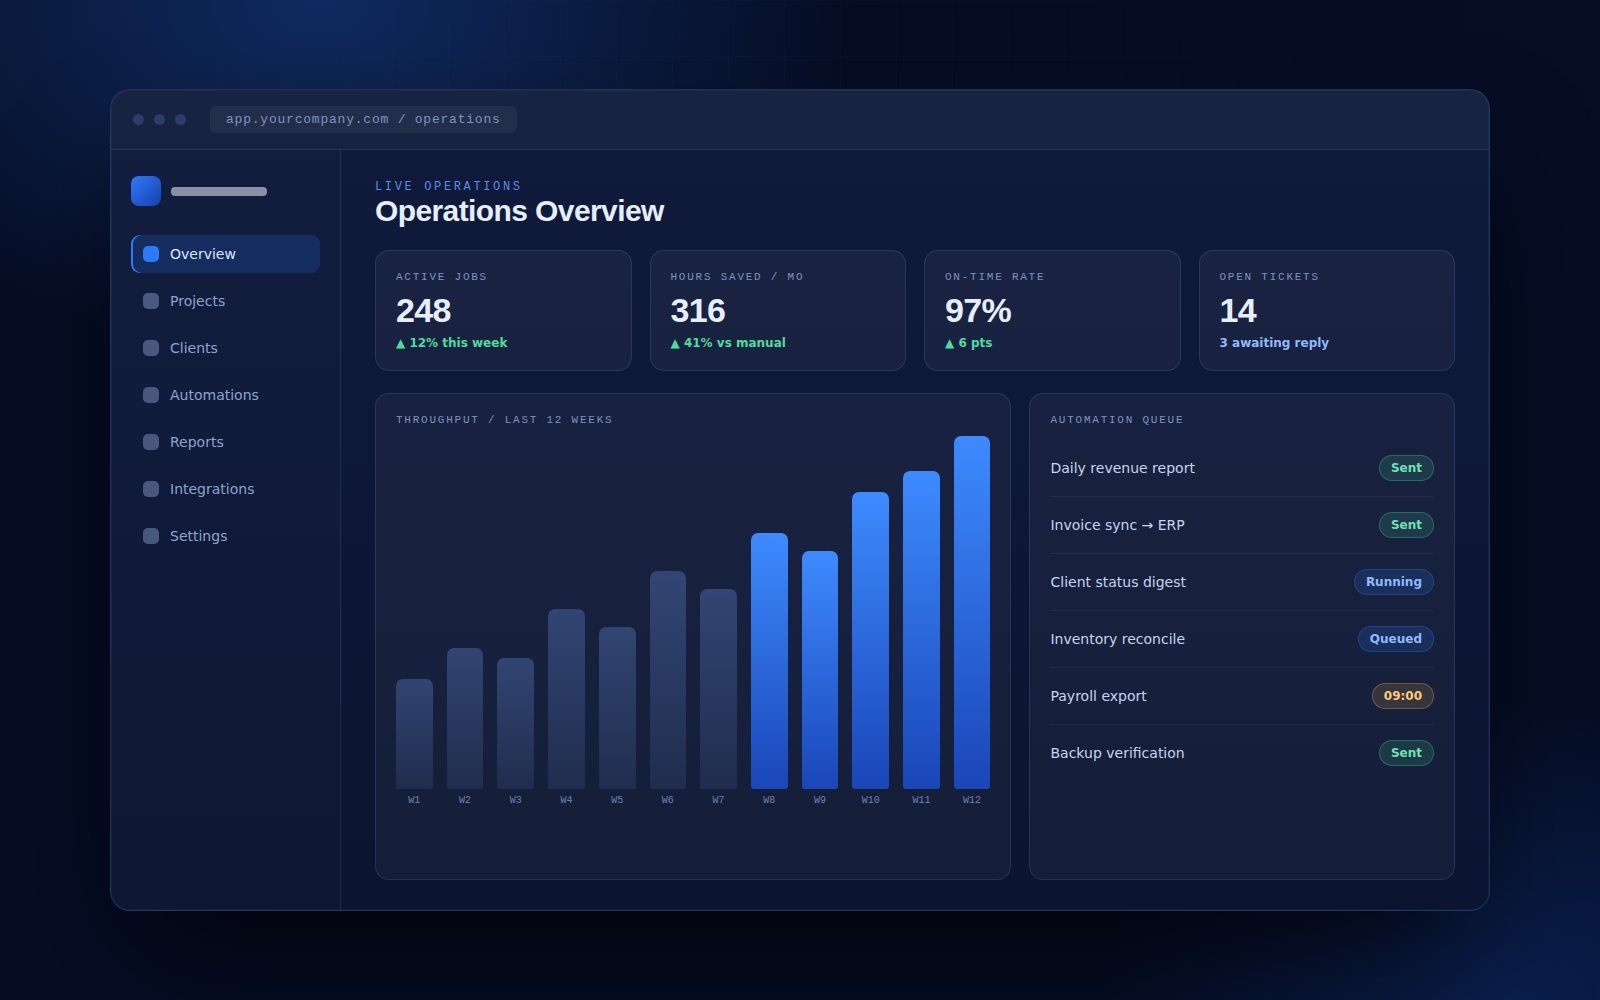Open the Automations menu item

click(x=225, y=395)
